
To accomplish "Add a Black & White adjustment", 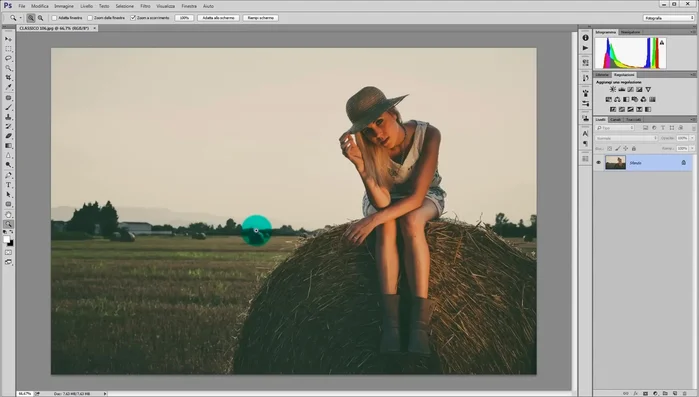I will (x=626, y=99).
